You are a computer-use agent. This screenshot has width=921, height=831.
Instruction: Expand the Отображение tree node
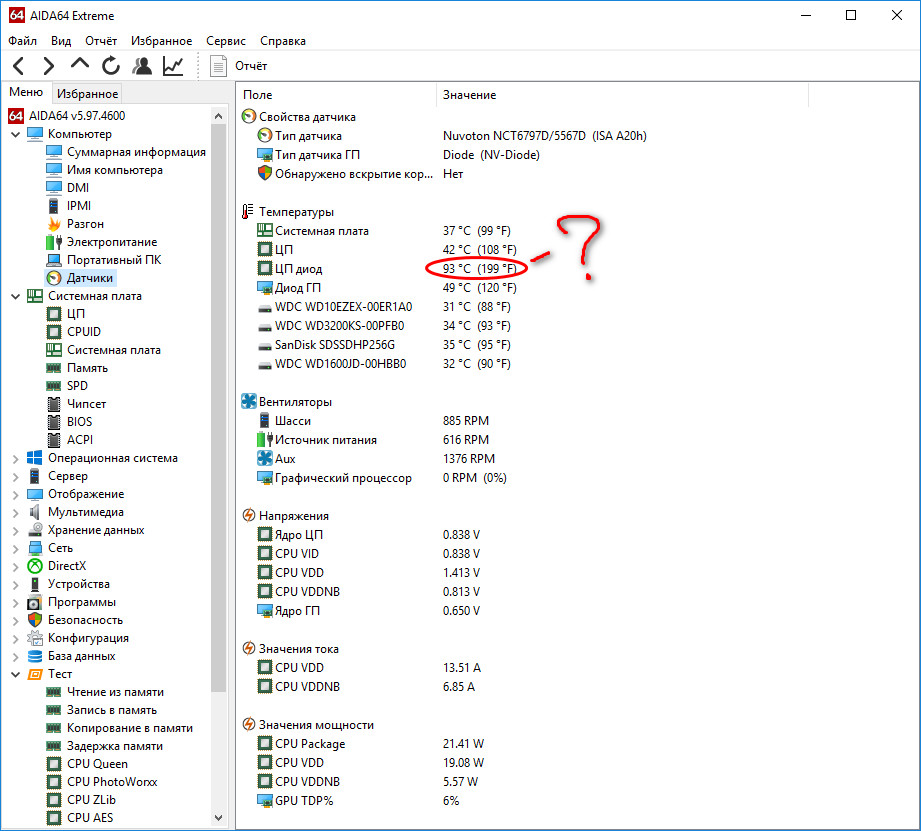15,494
